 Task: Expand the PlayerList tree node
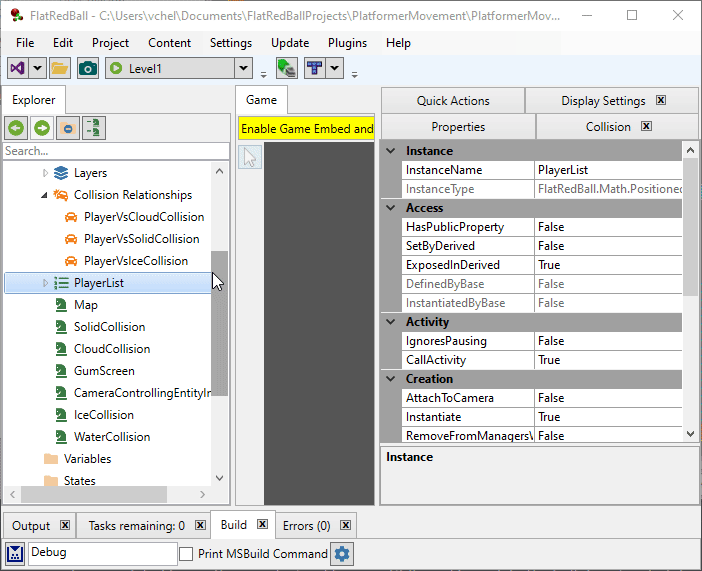pos(45,283)
